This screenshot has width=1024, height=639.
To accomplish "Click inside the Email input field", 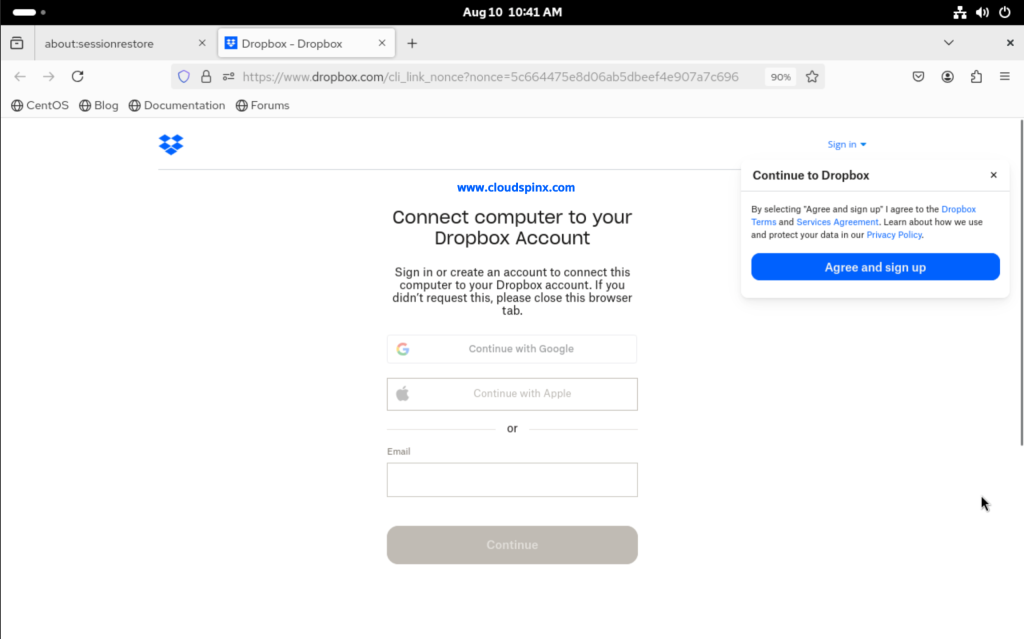I will [511, 480].
